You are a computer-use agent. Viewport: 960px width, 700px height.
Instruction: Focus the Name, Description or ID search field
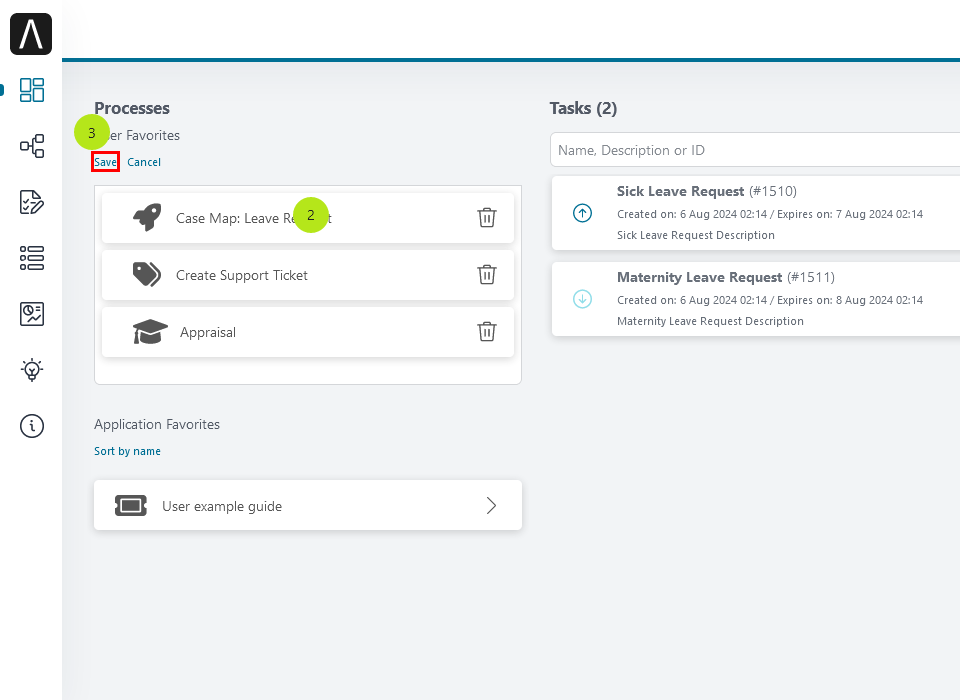point(755,150)
